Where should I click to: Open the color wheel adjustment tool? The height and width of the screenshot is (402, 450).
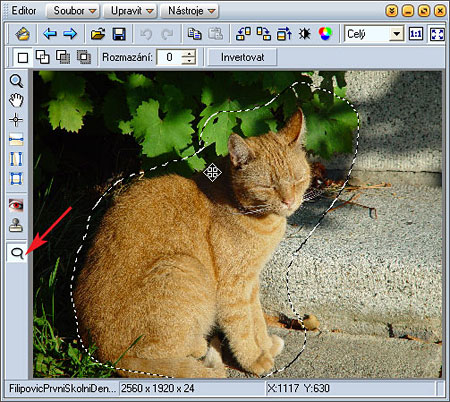pos(325,34)
